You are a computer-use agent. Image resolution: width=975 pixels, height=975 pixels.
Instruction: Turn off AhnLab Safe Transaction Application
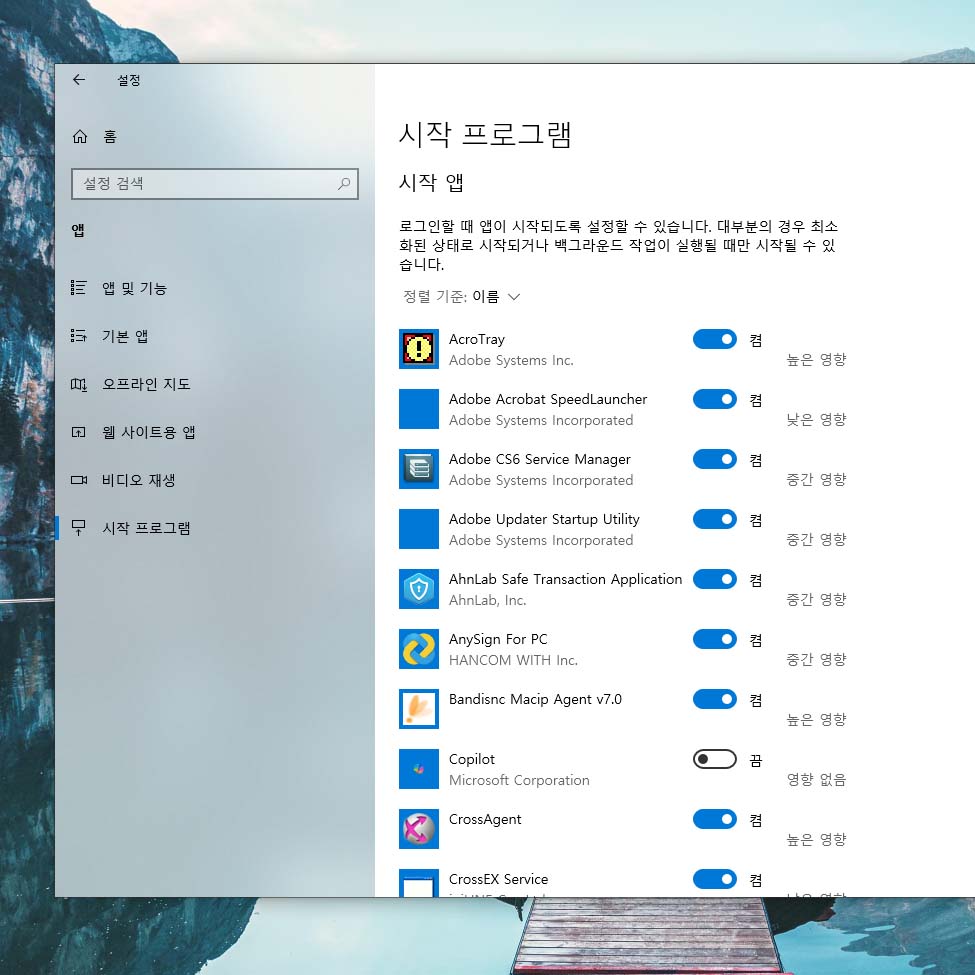[x=714, y=579]
